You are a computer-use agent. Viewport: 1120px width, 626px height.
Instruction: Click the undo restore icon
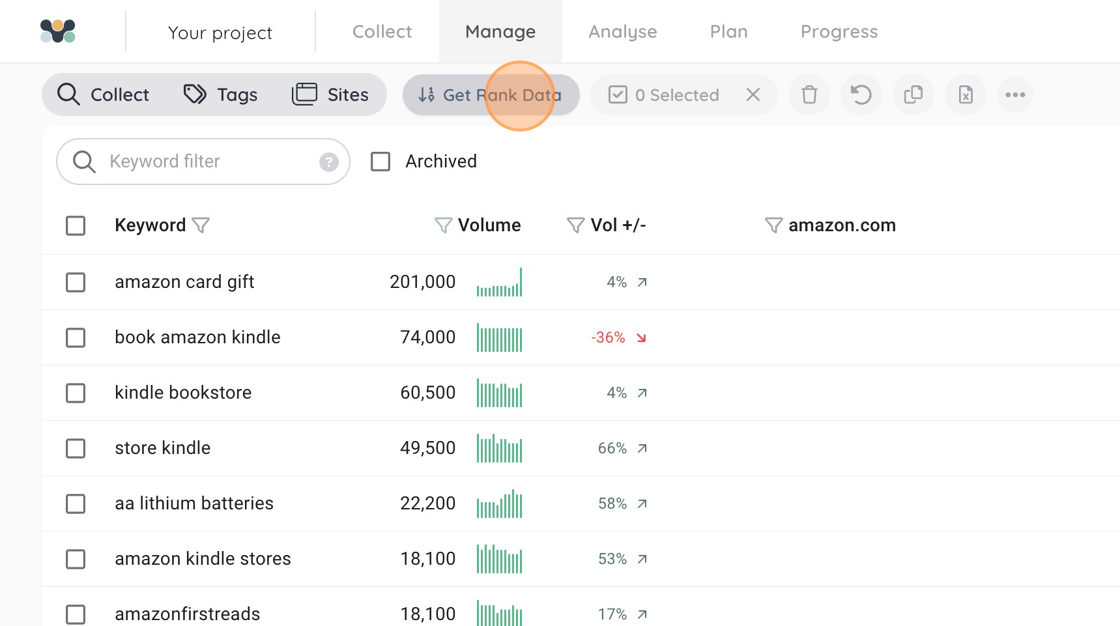pos(861,94)
